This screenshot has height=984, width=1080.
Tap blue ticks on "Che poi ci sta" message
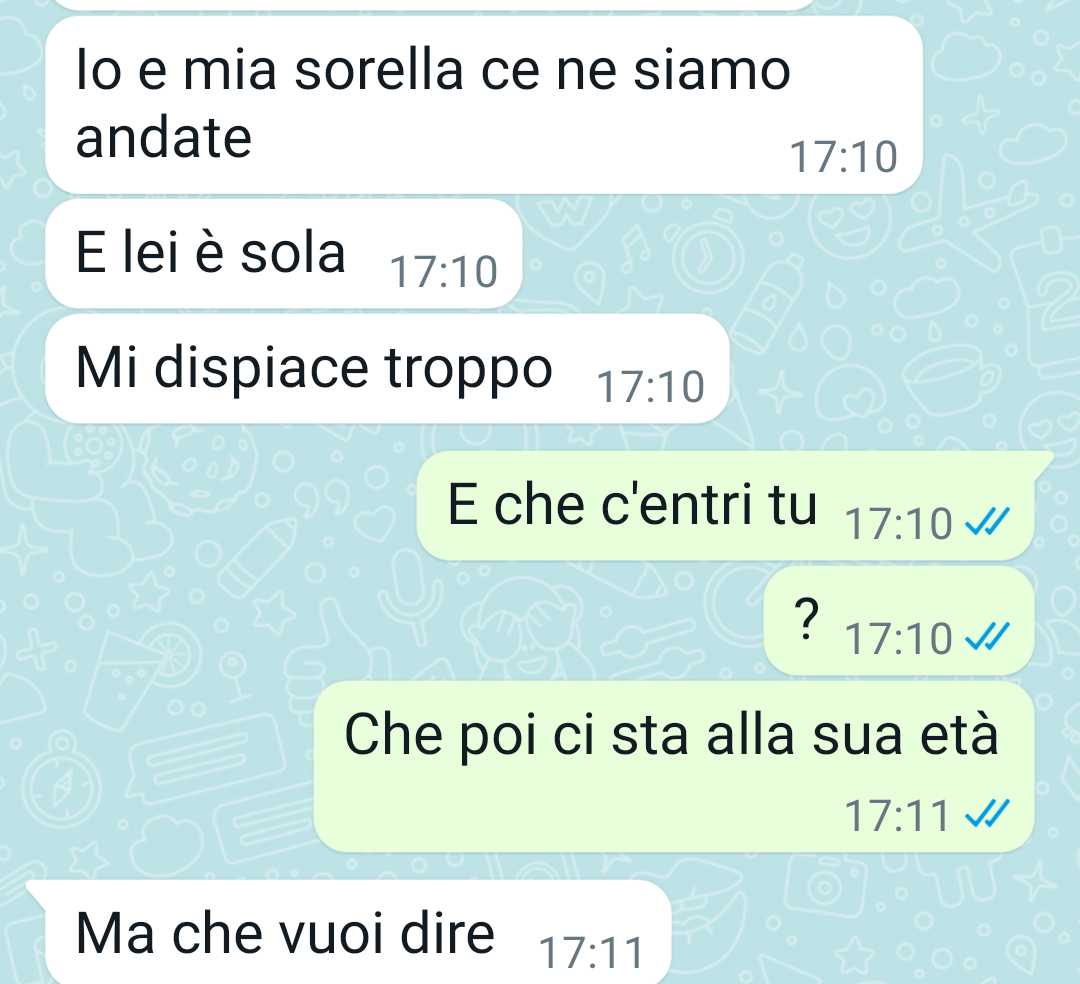(987, 813)
